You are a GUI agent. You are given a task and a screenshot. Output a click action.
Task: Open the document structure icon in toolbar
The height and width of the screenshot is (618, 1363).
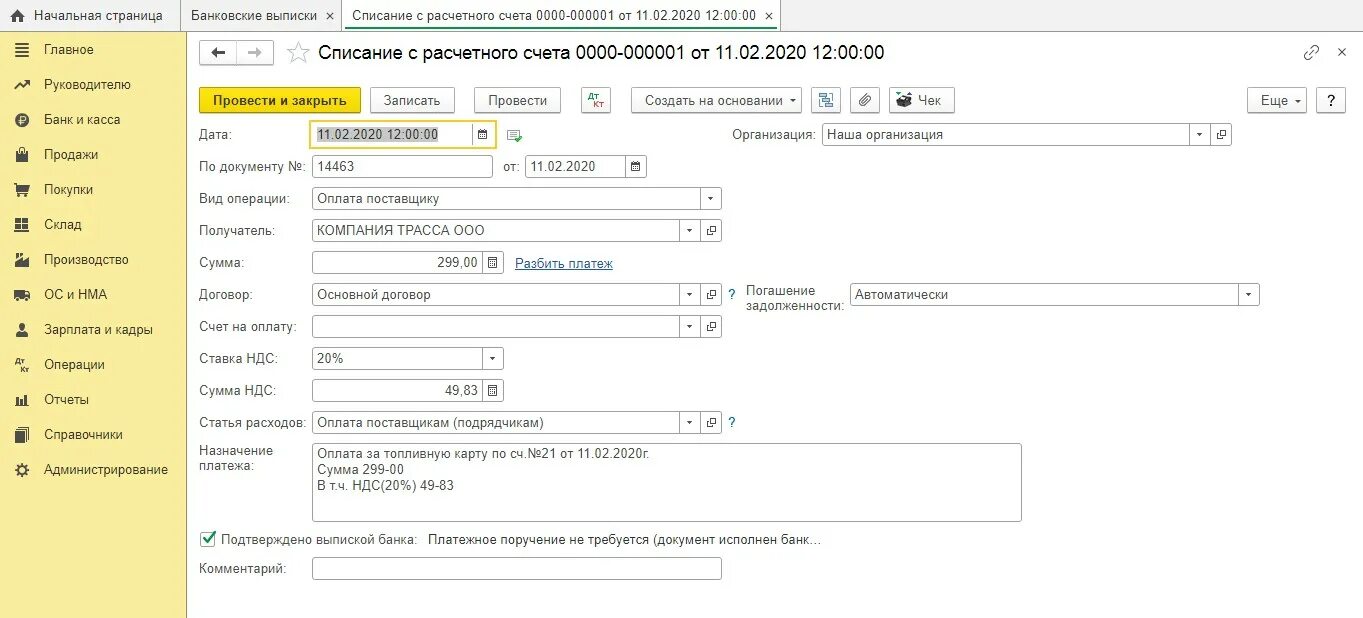[x=826, y=100]
